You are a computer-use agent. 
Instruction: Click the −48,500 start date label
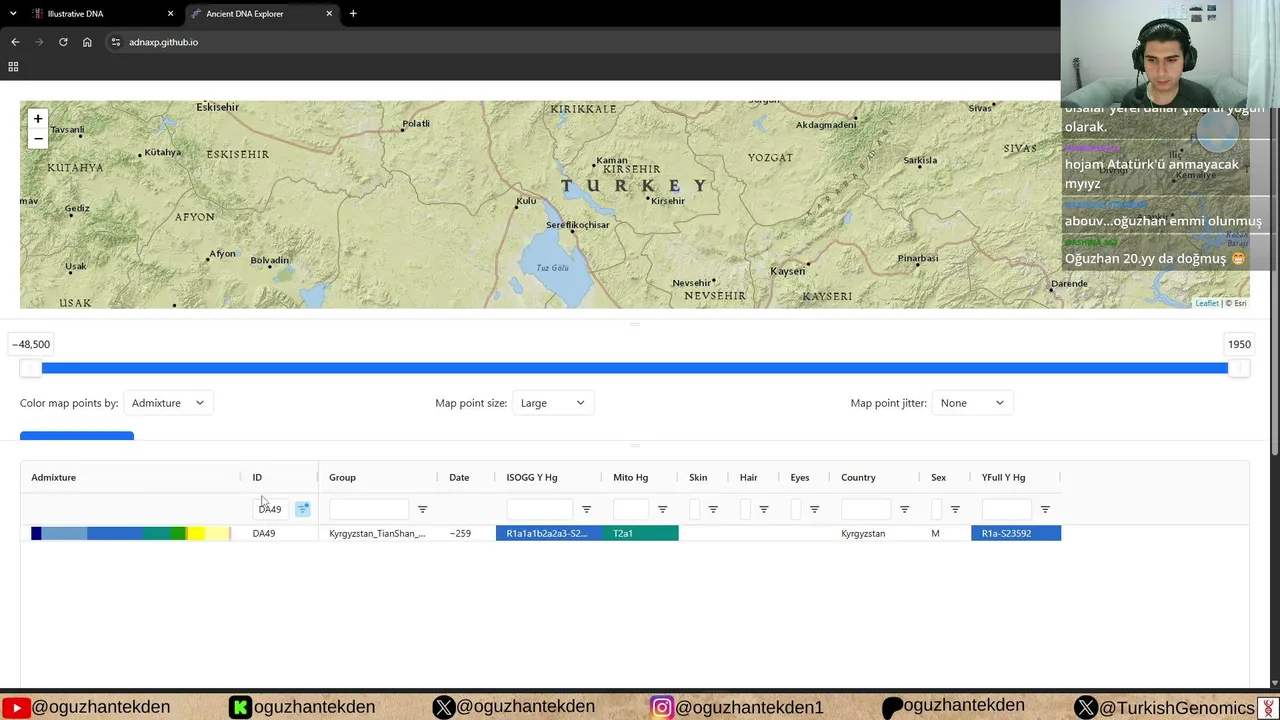(x=31, y=344)
